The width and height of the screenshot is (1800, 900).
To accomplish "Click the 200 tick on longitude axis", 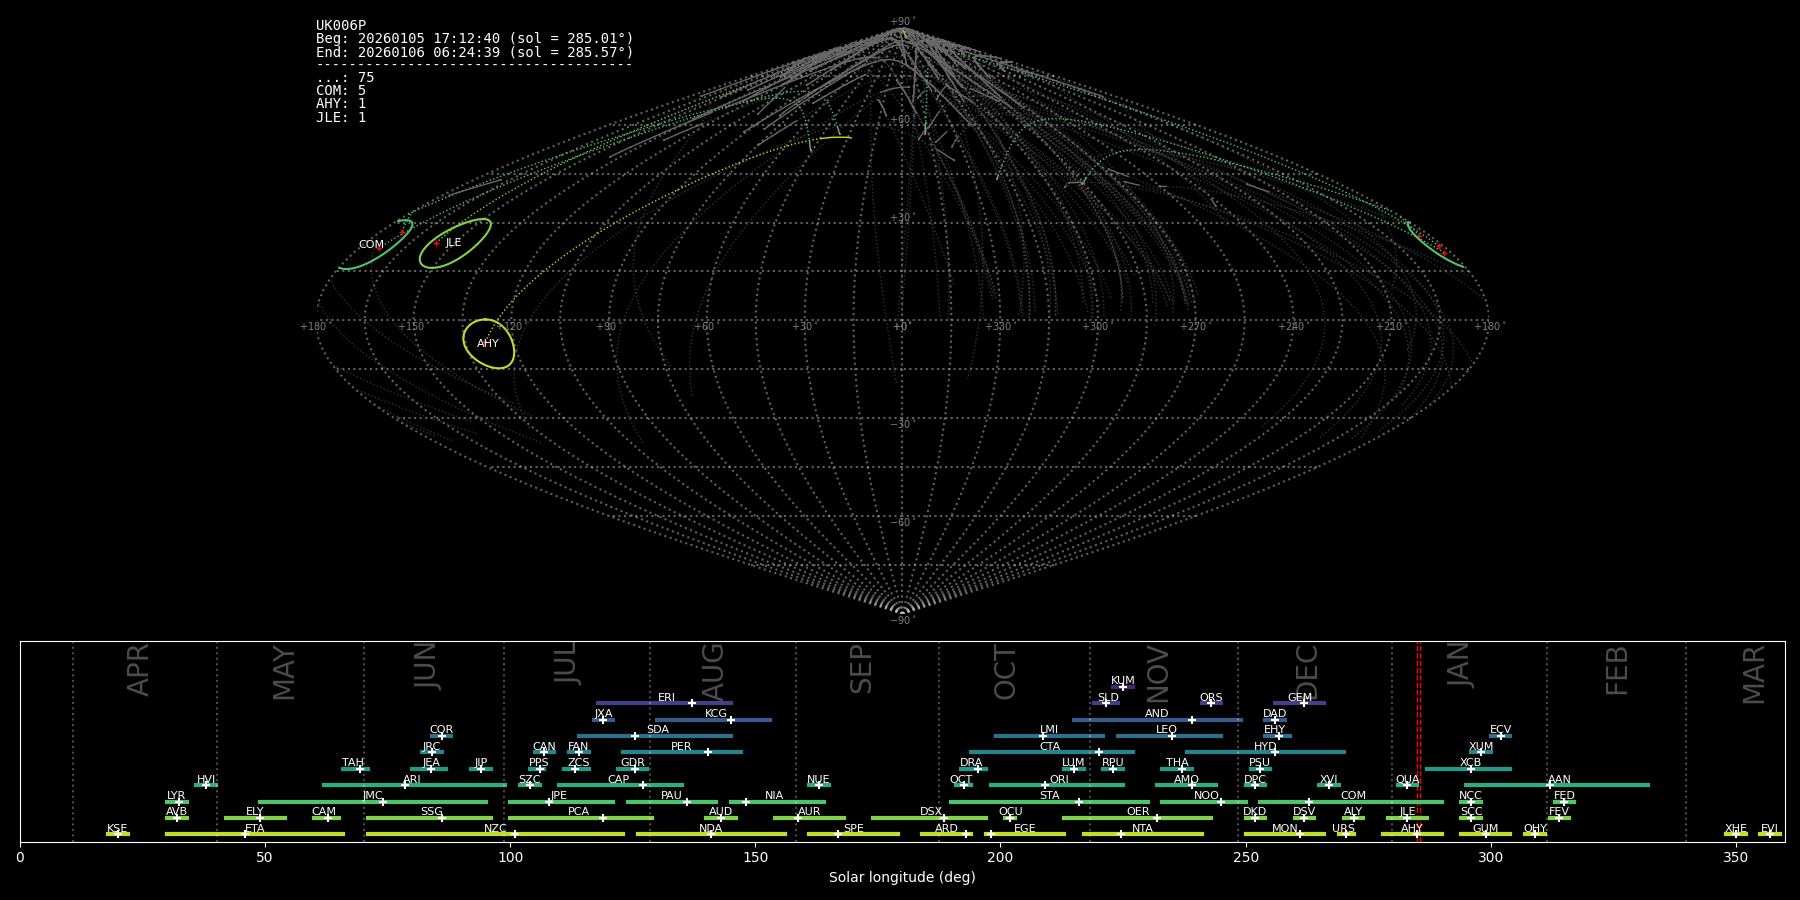I will 1000,857.
